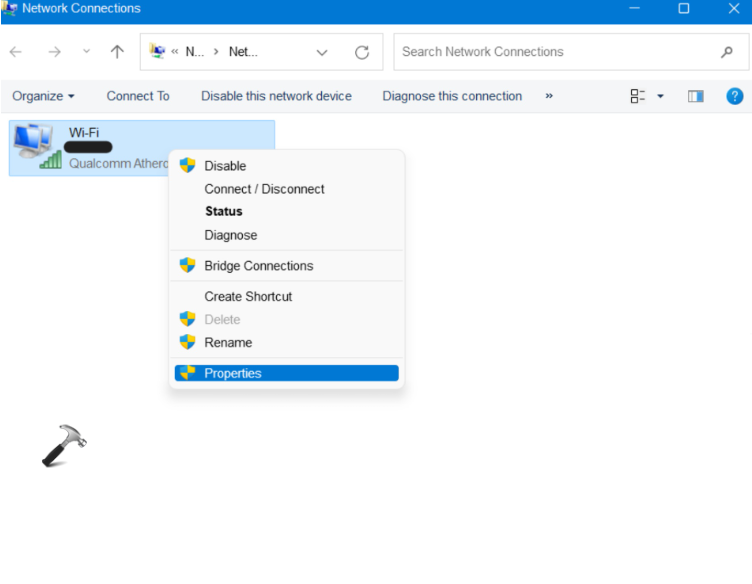Screen dimensions: 752x584
Task: Click Disable this network device
Action: click(x=276, y=96)
